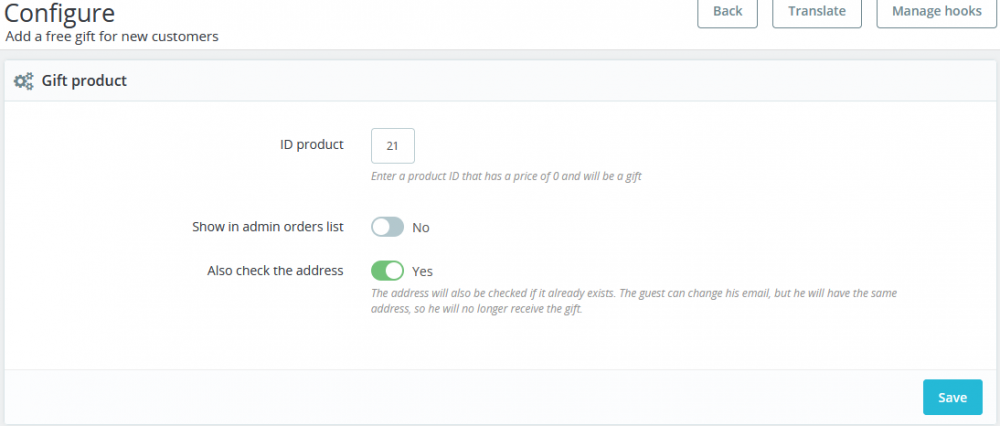The image size is (1000, 426).
Task: Click the ID product label
Action: point(311,144)
